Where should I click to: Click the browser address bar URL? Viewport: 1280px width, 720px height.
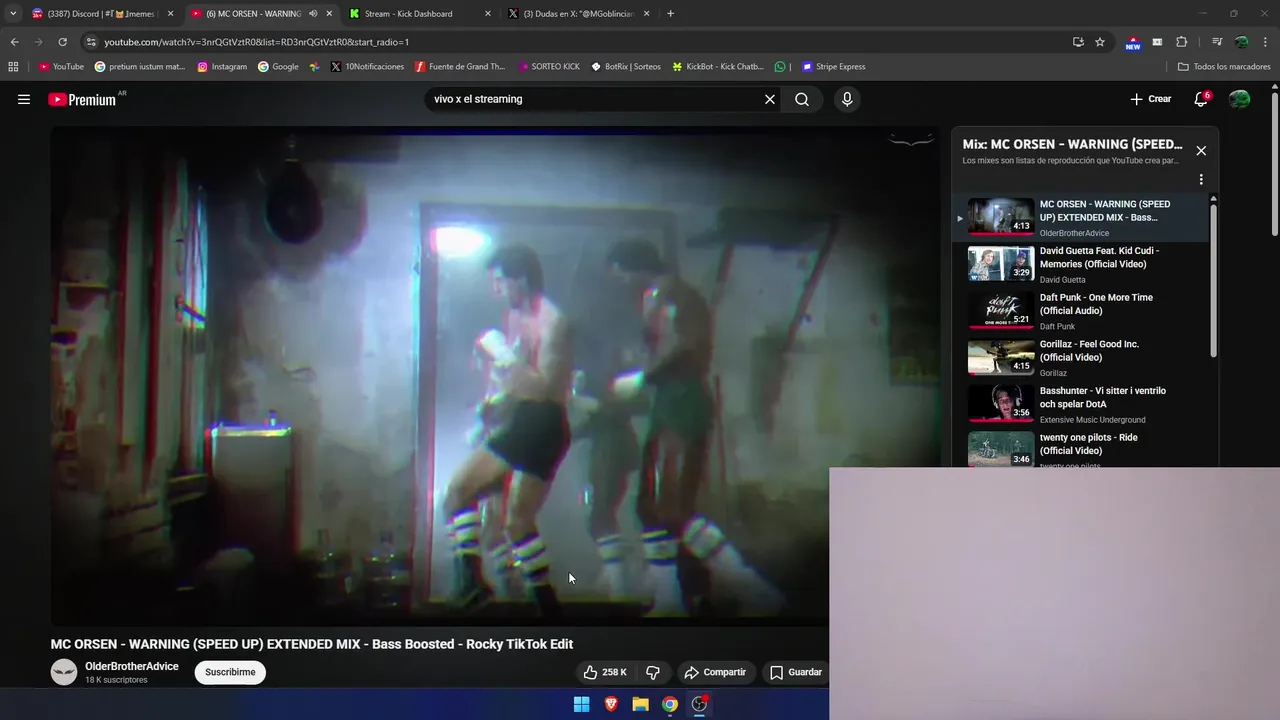[256, 42]
